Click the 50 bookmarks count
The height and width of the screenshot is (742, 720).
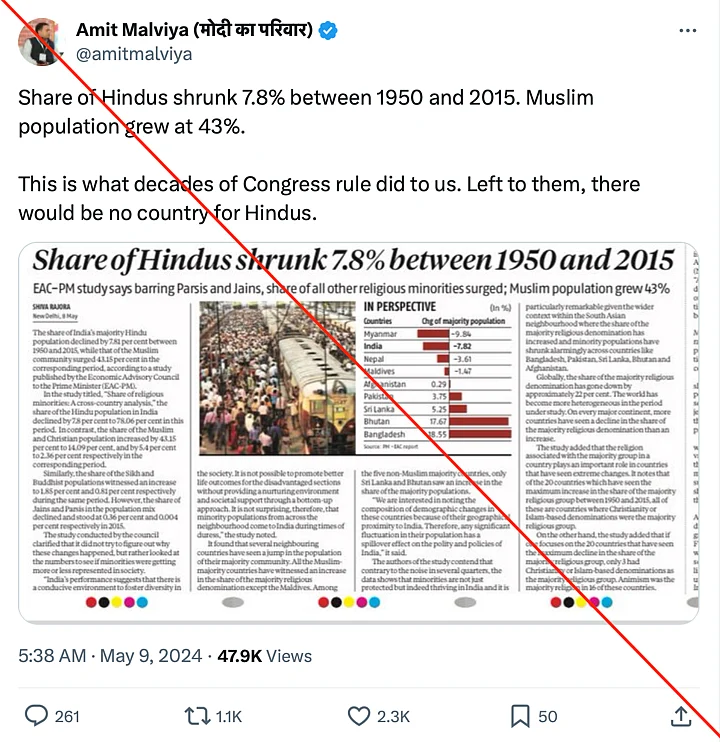[x=547, y=716]
